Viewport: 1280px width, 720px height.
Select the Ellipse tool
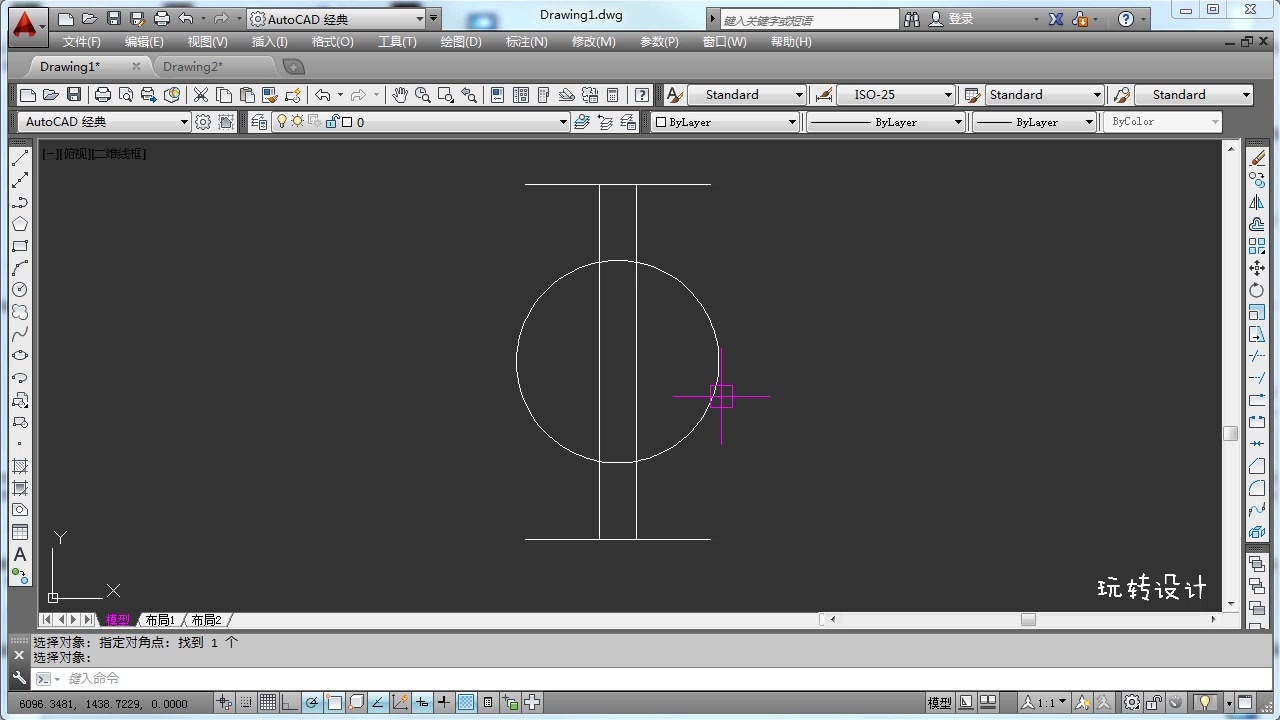20,356
